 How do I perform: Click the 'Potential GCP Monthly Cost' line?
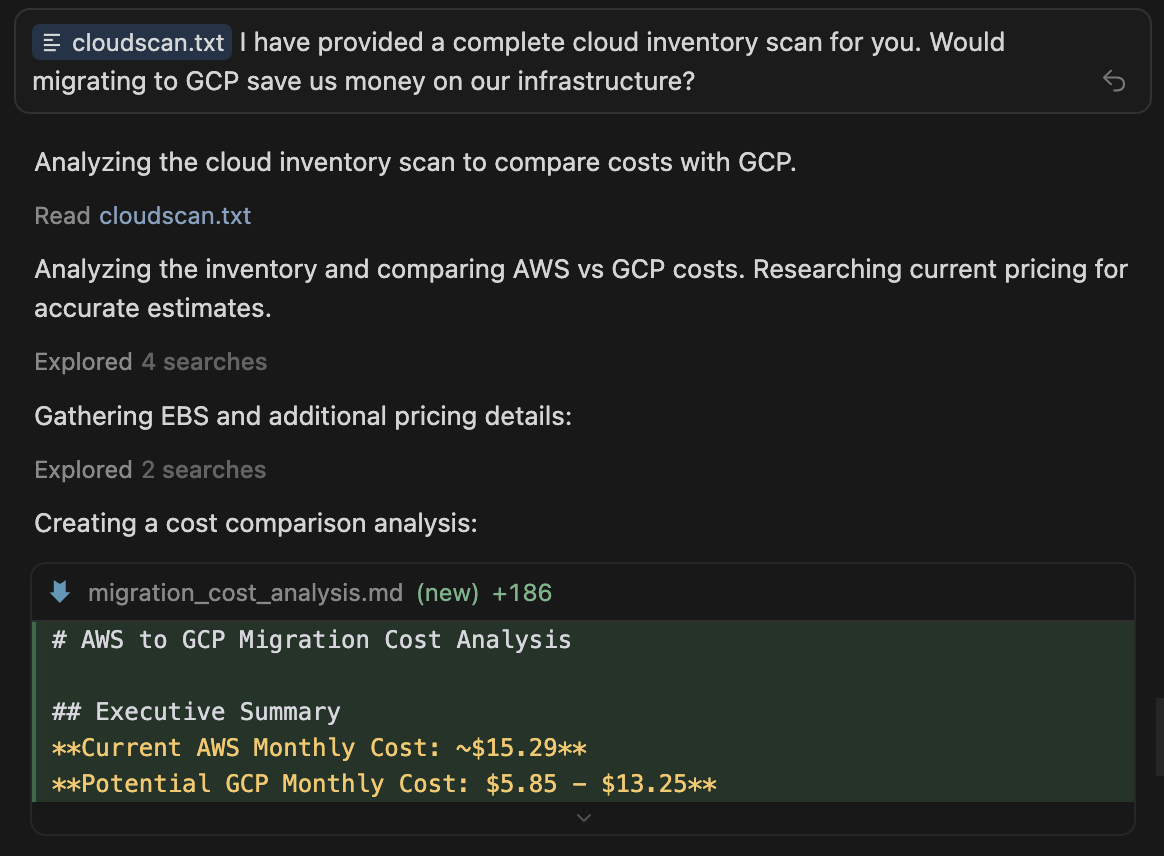click(385, 783)
